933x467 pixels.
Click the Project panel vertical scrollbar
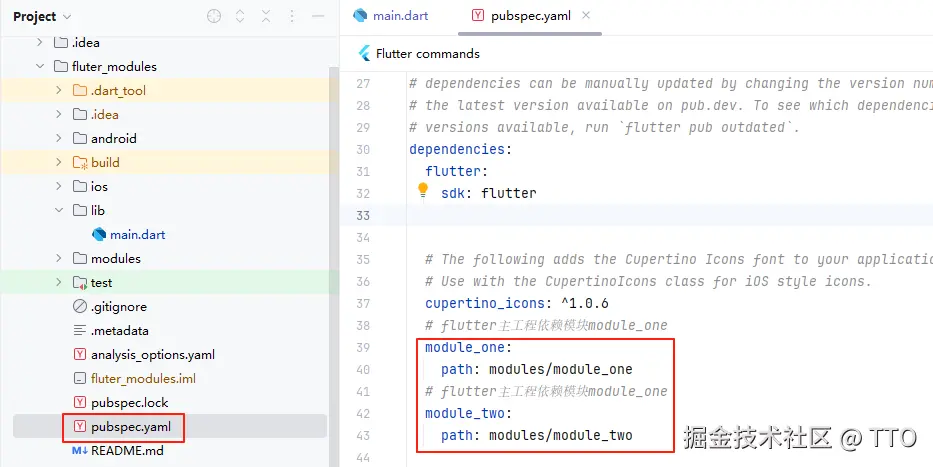point(334,267)
